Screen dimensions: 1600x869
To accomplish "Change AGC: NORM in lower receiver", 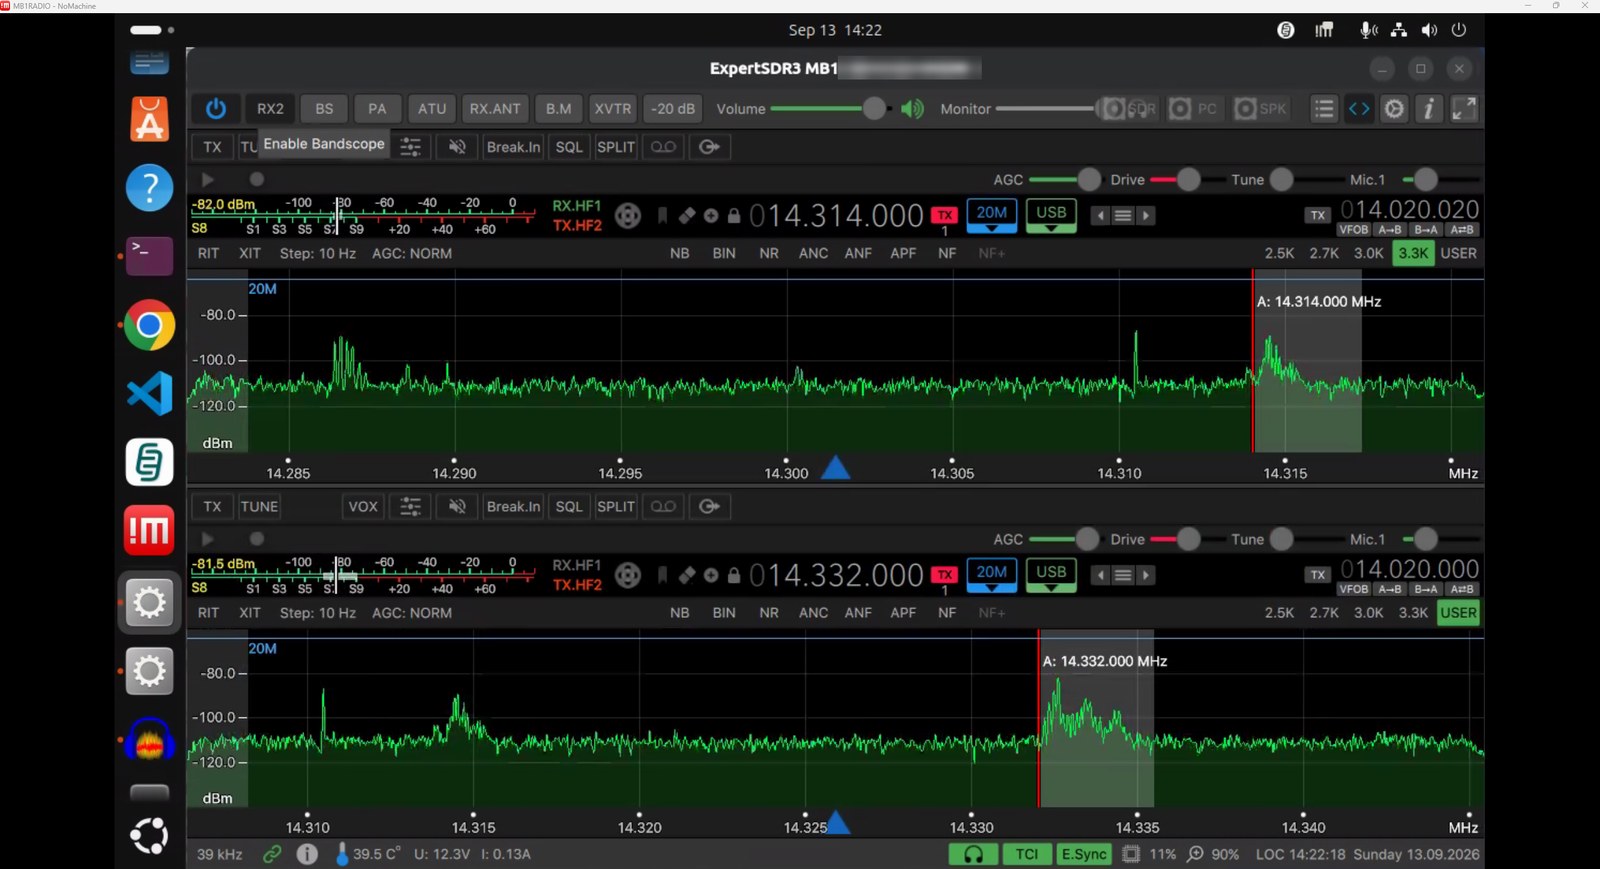I will tap(412, 613).
